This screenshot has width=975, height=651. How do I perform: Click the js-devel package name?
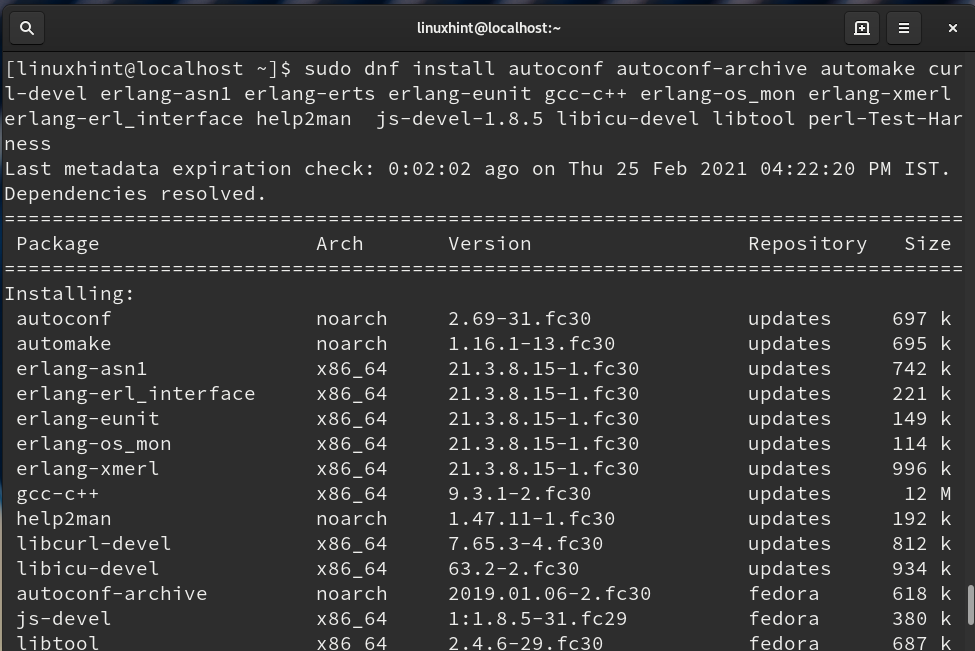pos(64,618)
